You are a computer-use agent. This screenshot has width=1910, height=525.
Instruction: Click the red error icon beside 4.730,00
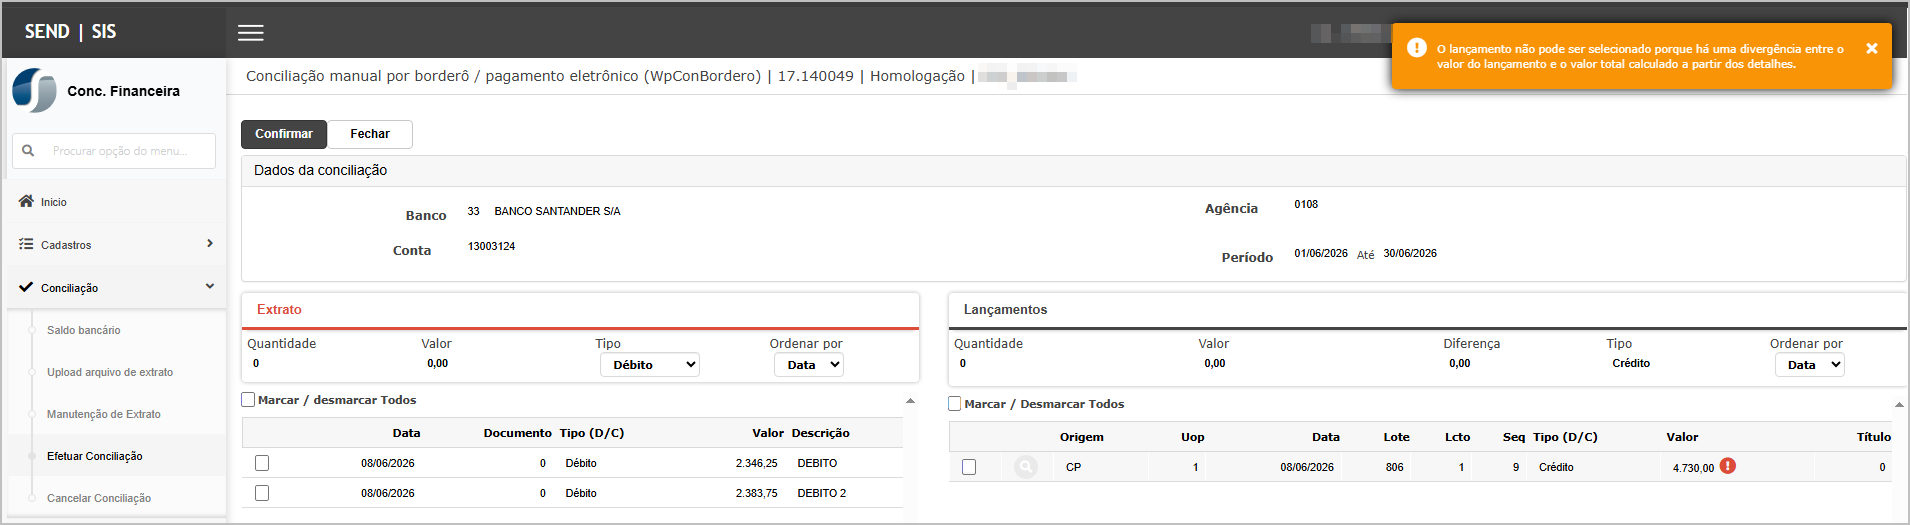click(1728, 466)
